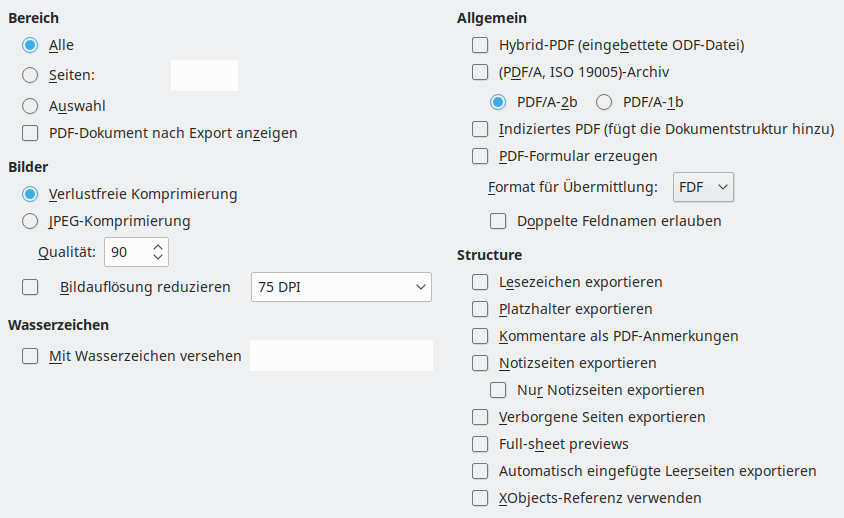Tick Indiziertes PDF checkbox
844x518 pixels.
[x=480, y=129]
